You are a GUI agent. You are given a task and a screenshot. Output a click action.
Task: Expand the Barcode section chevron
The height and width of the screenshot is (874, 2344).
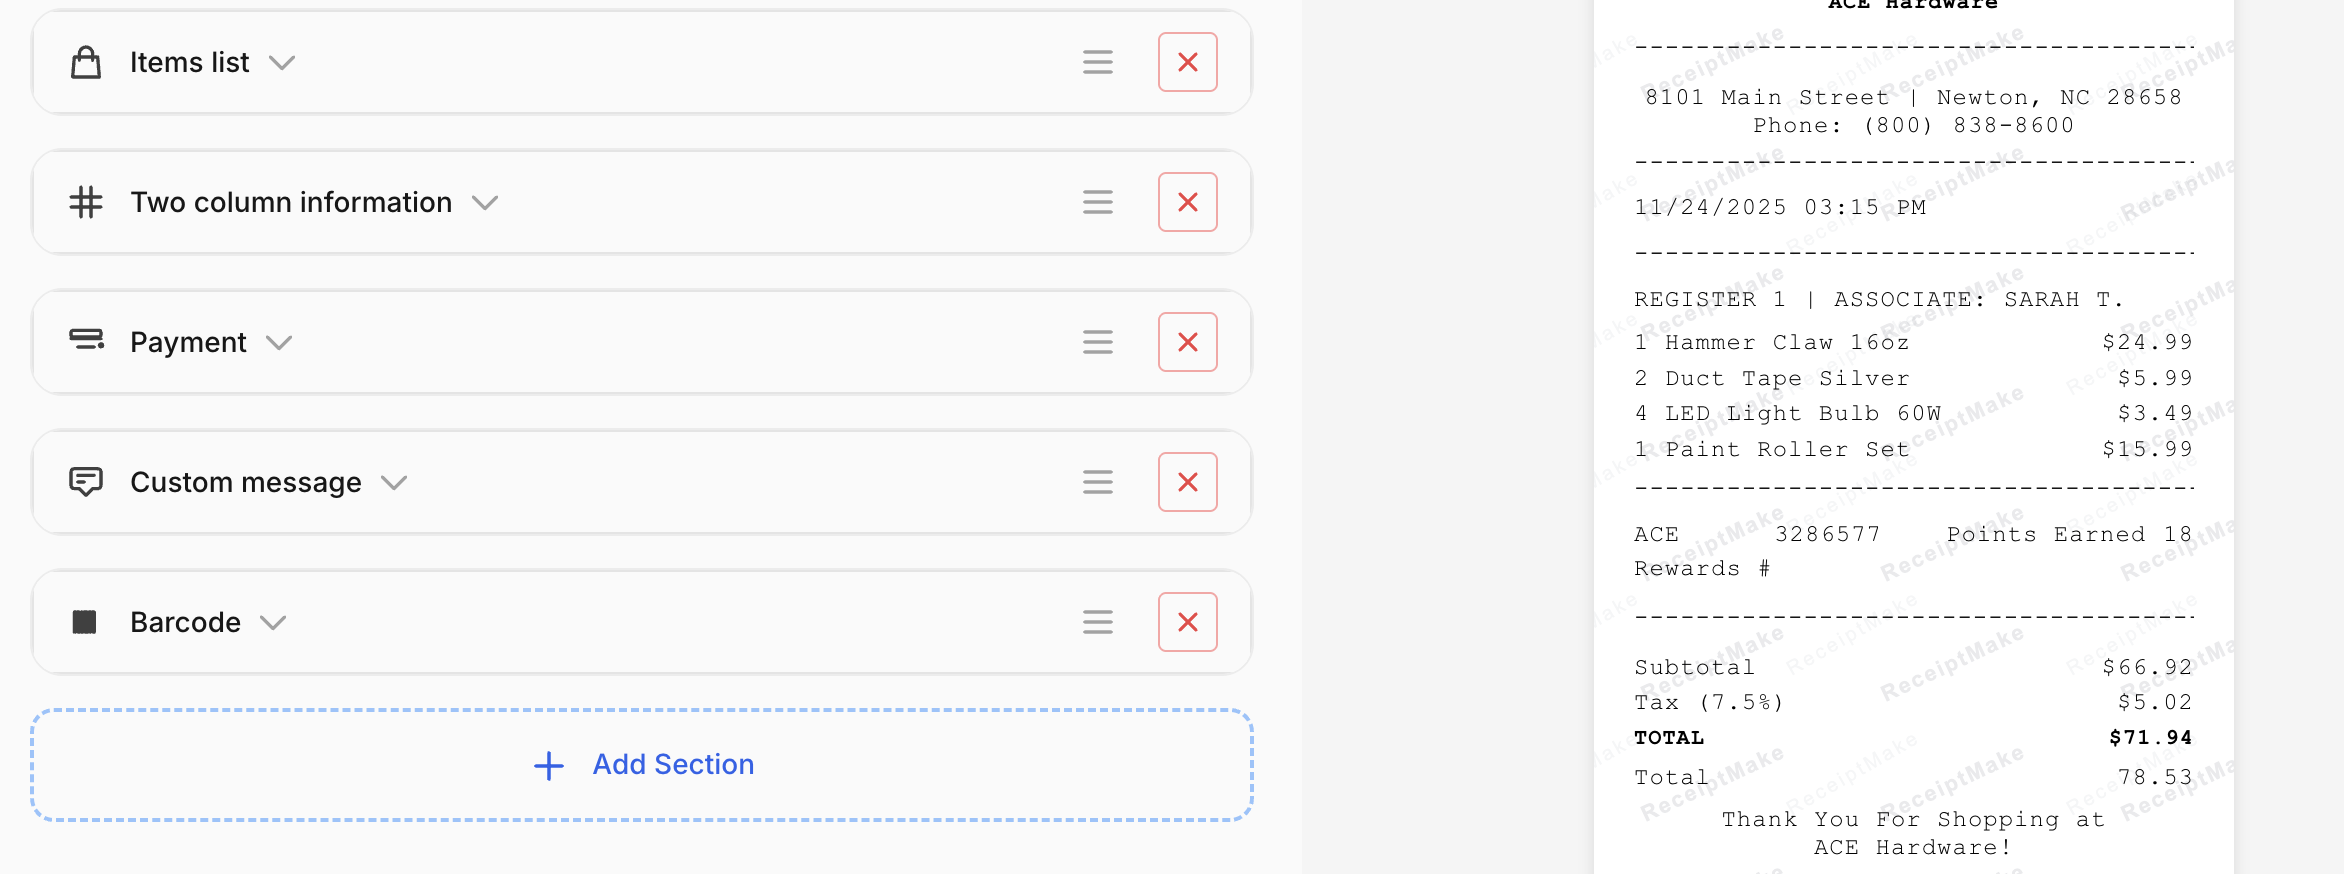coord(273,623)
